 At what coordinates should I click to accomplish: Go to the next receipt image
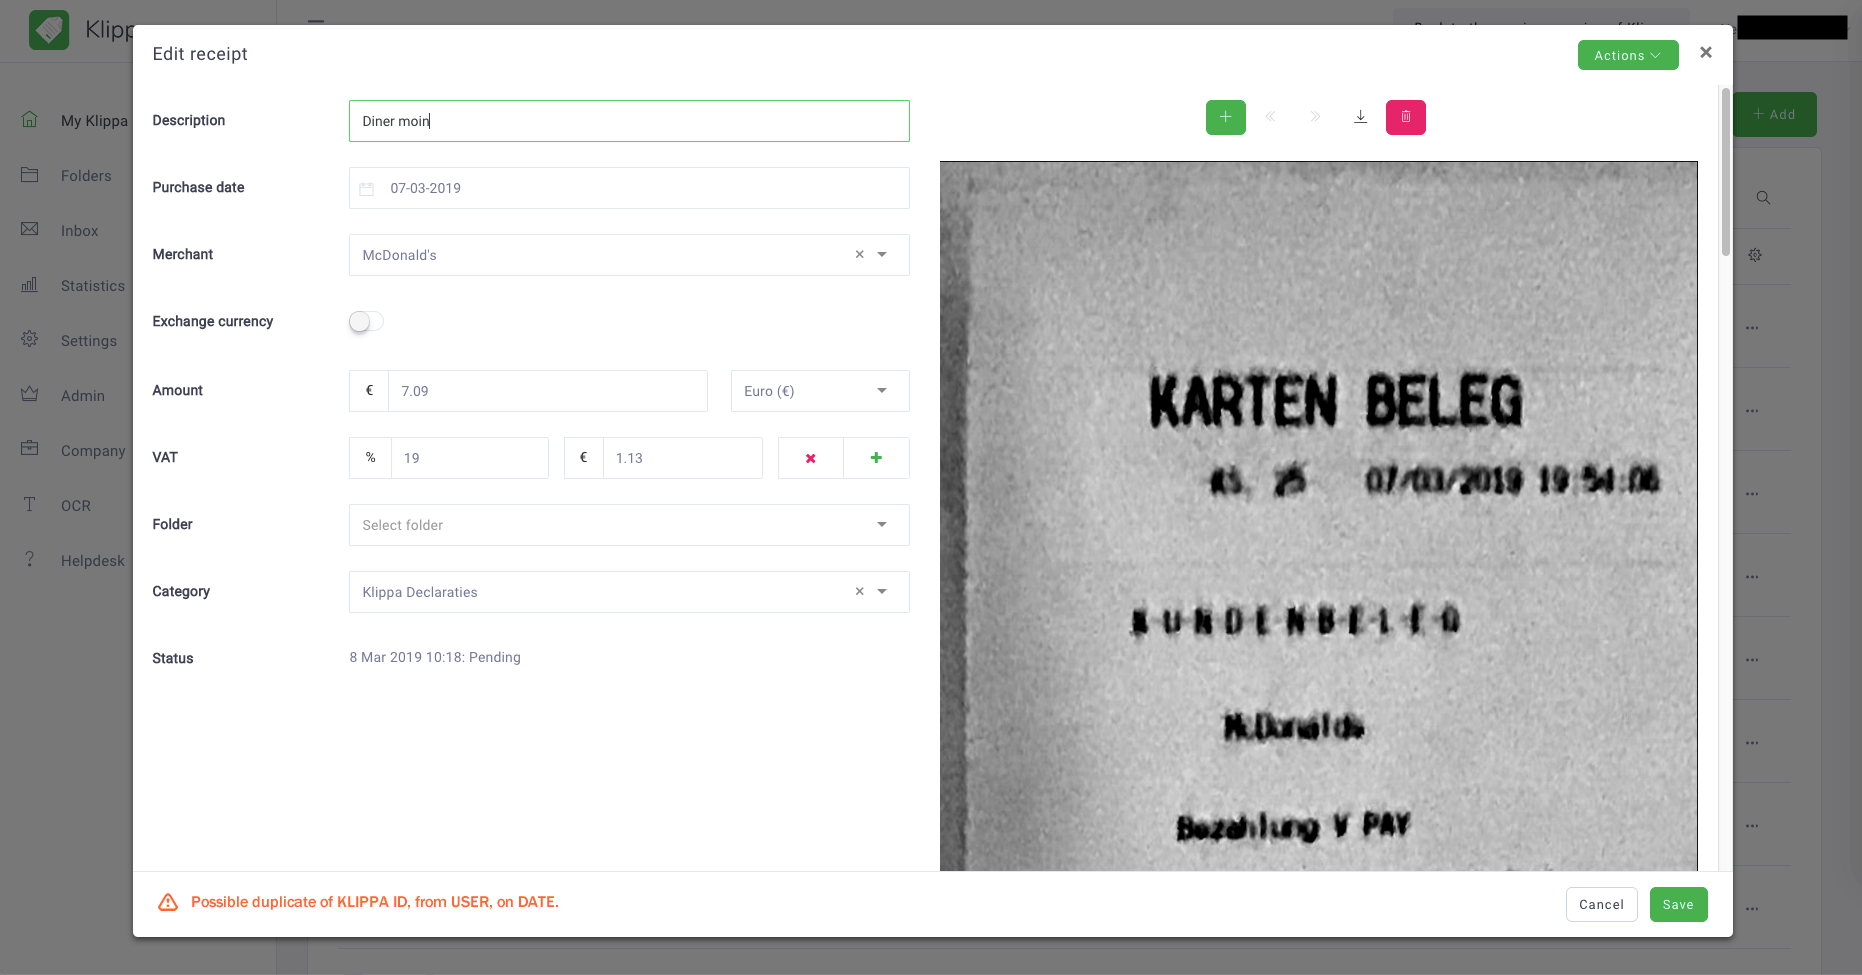[x=1315, y=117]
